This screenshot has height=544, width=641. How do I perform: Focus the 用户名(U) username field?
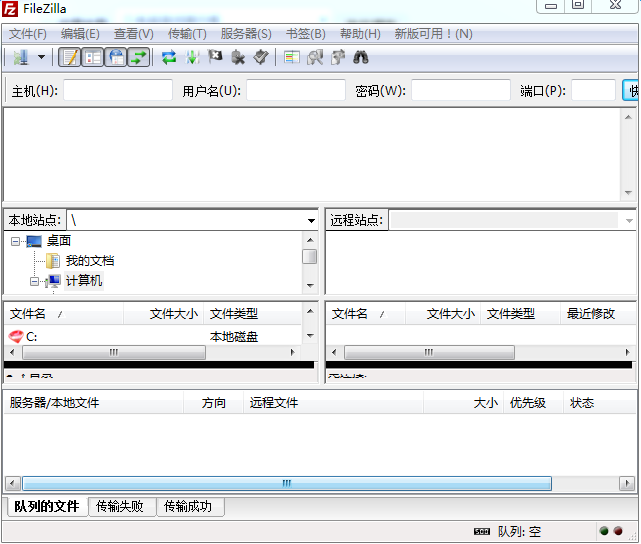296,90
